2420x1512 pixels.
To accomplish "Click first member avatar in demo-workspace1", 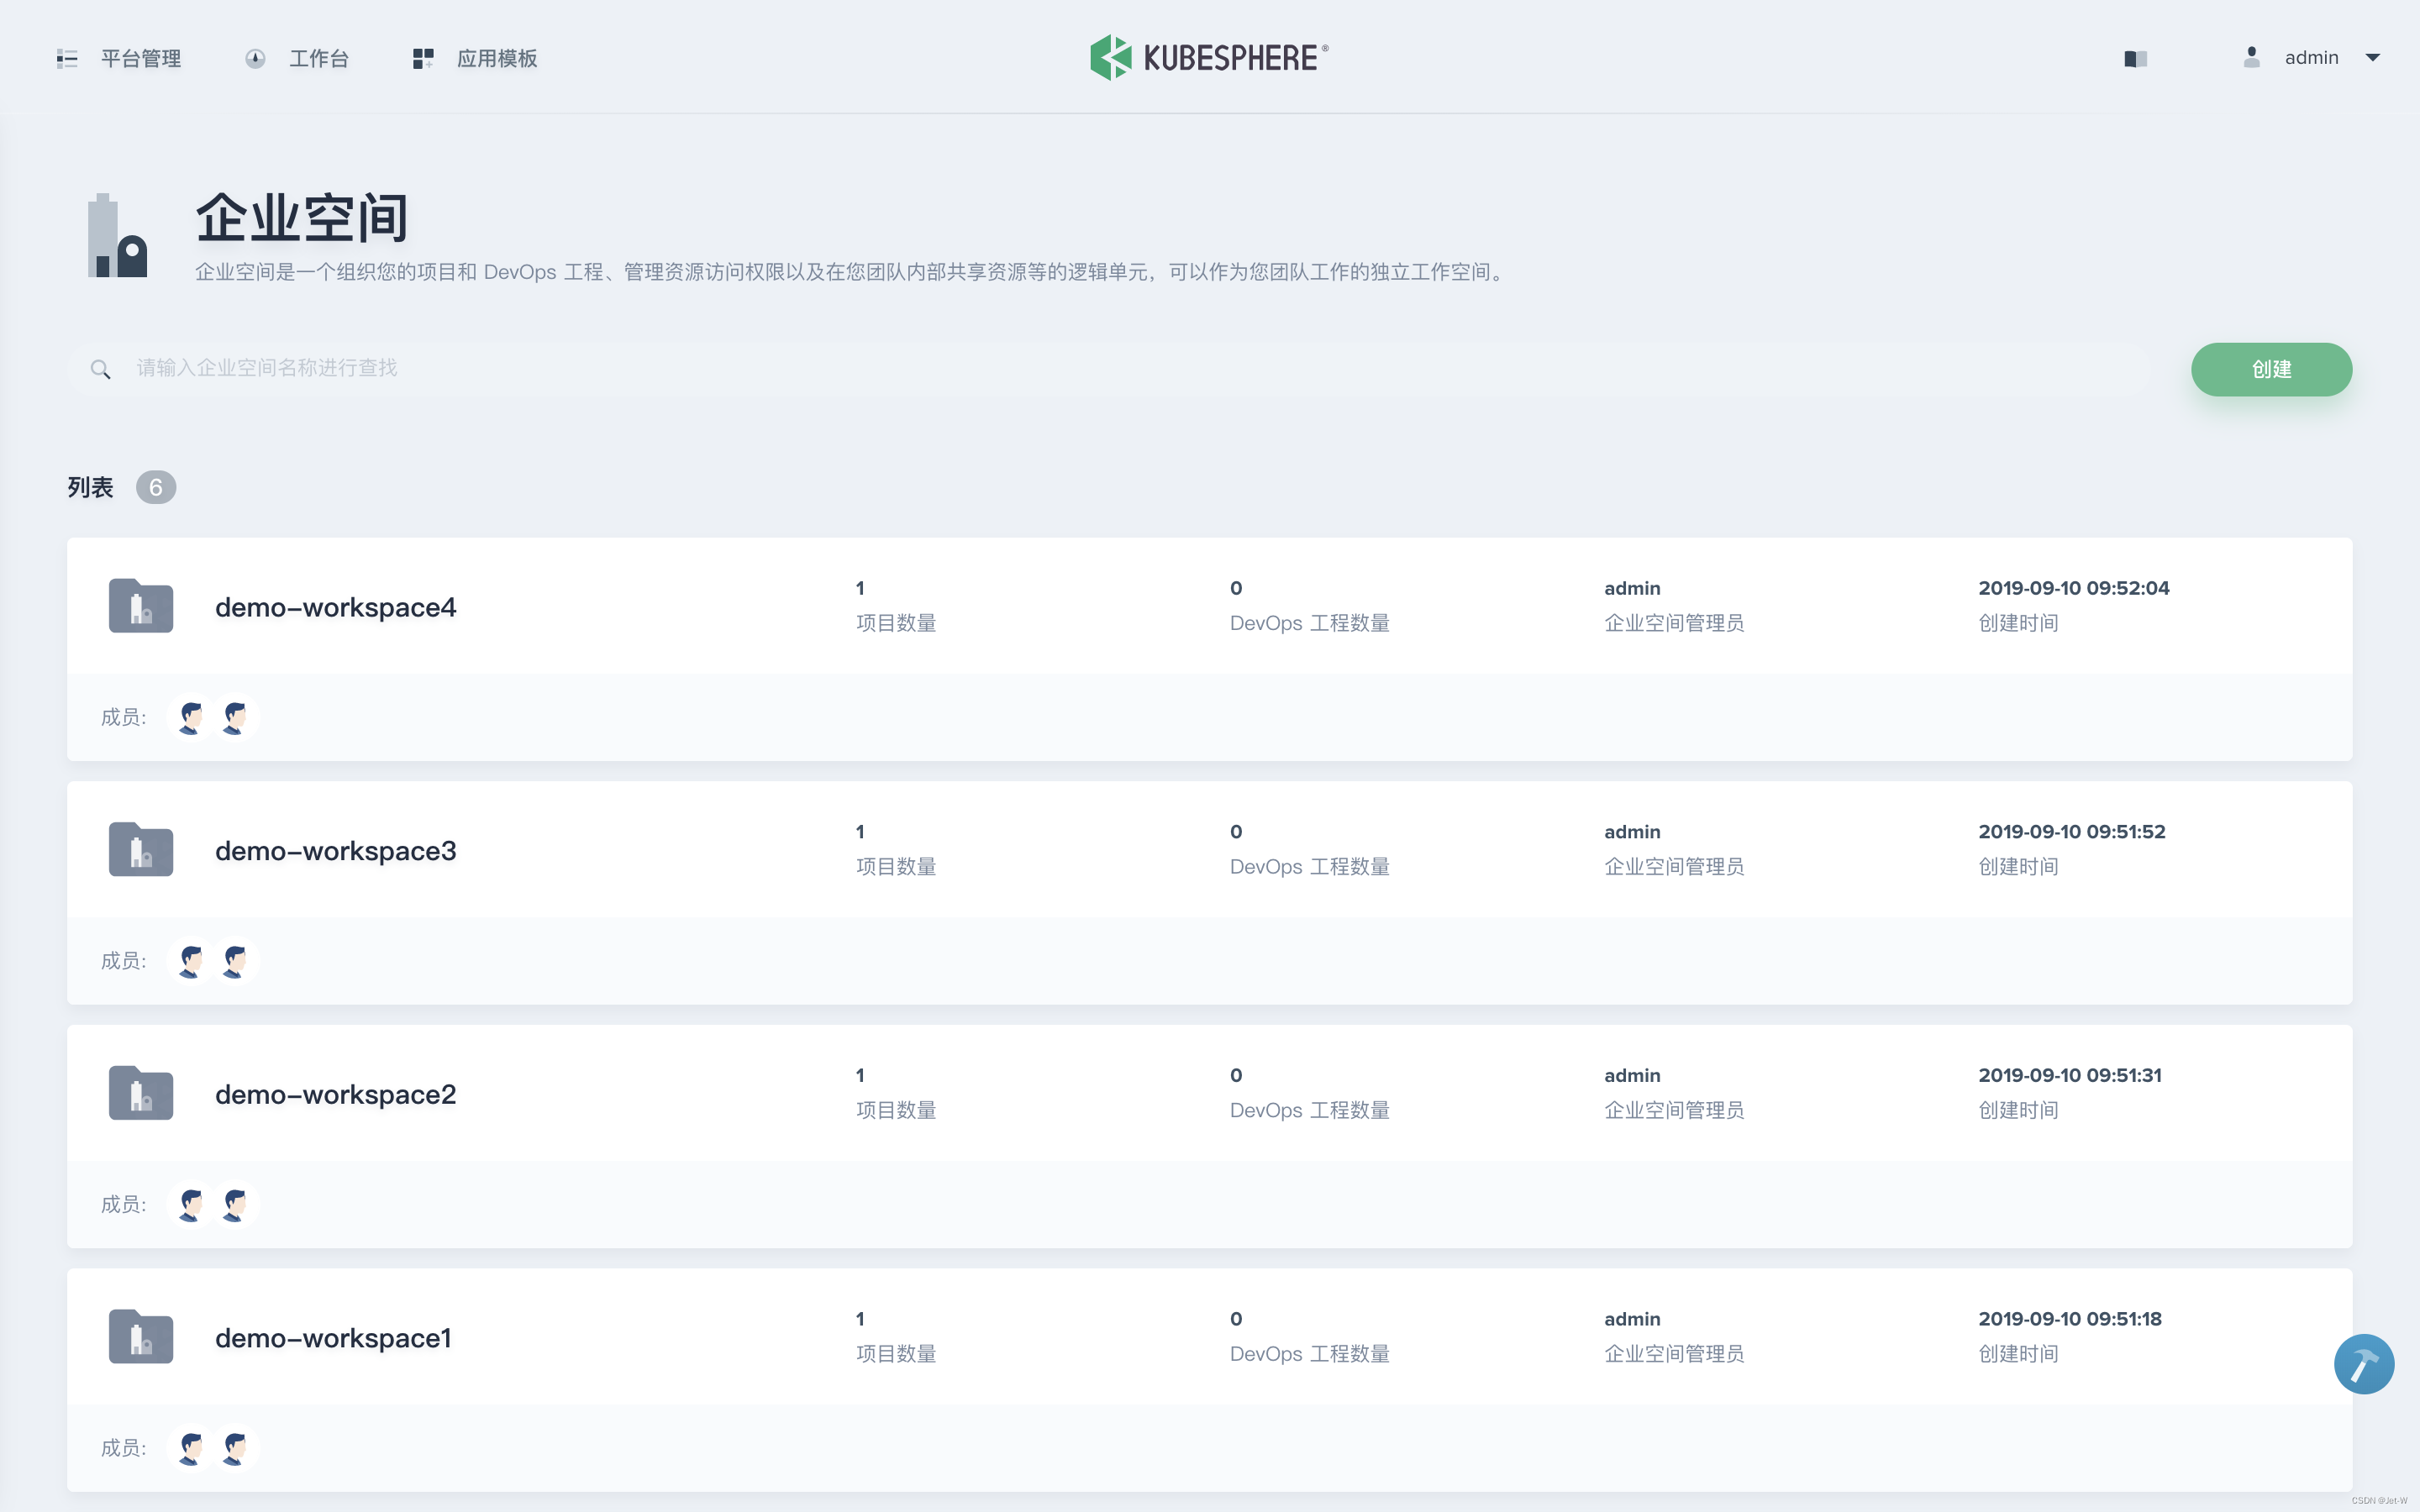I will (x=190, y=1448).
